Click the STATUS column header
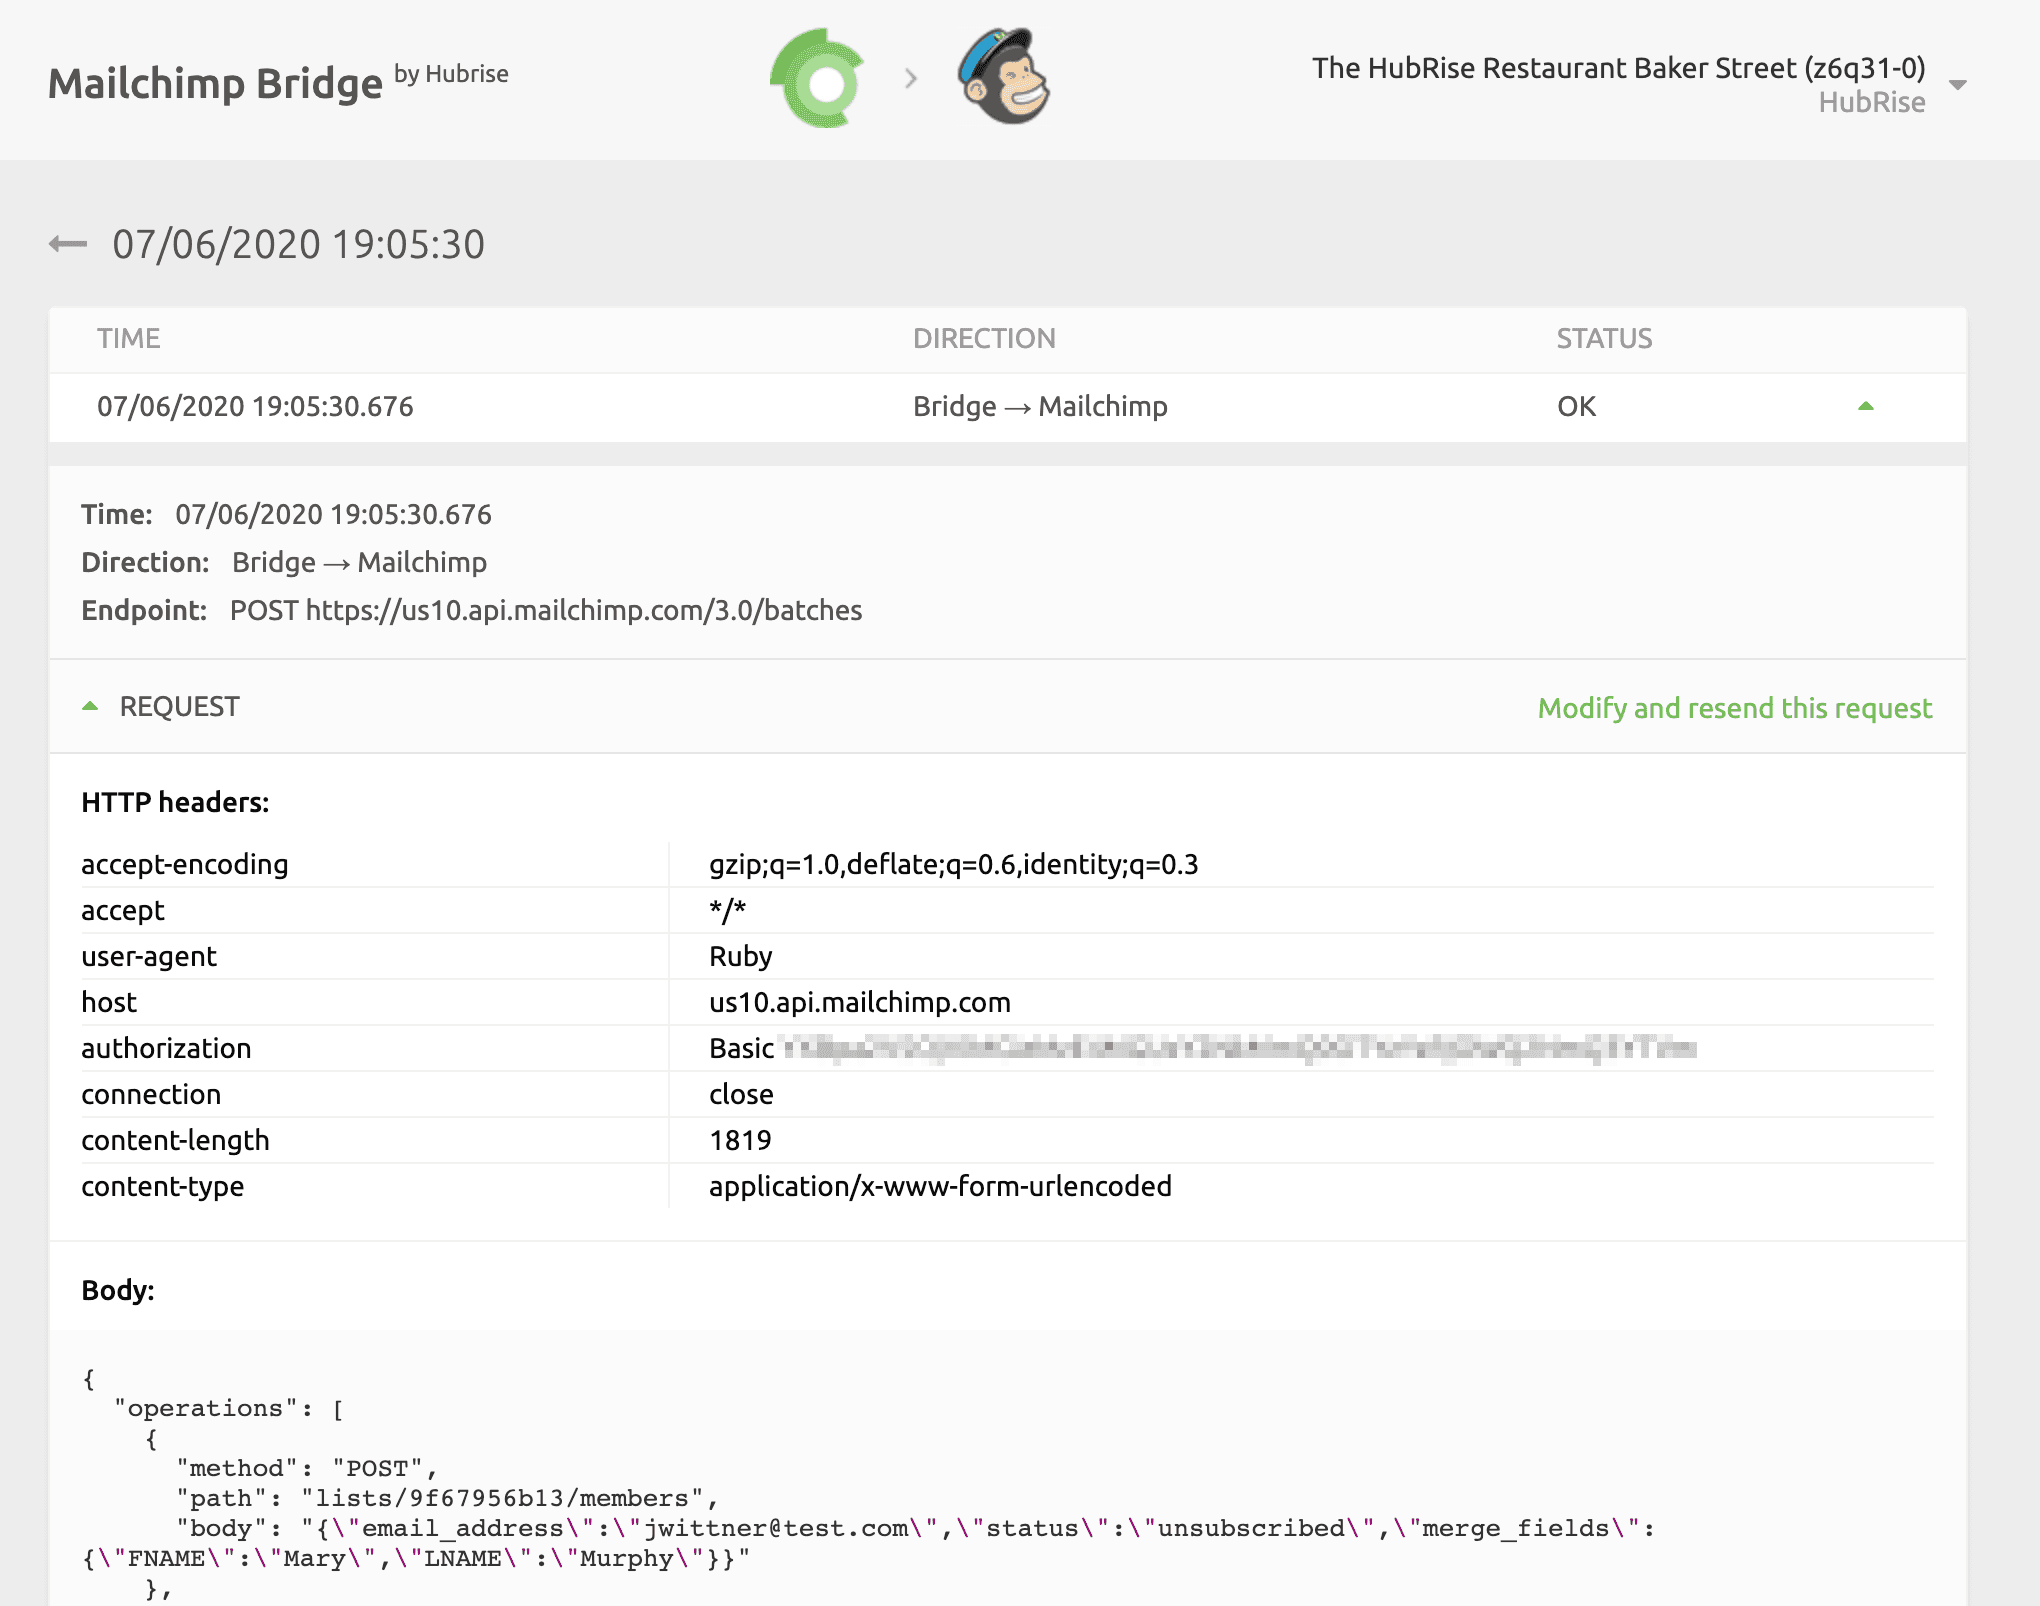The height and width of the screenshot is (1606, 2040). point(1604,338)
